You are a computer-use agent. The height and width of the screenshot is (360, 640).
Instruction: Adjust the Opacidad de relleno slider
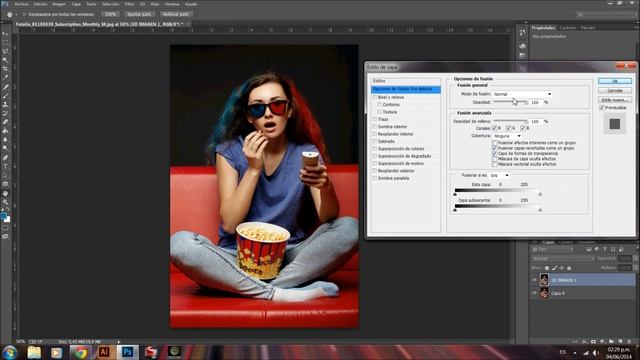pyautogui.click(x=510, y=121)
